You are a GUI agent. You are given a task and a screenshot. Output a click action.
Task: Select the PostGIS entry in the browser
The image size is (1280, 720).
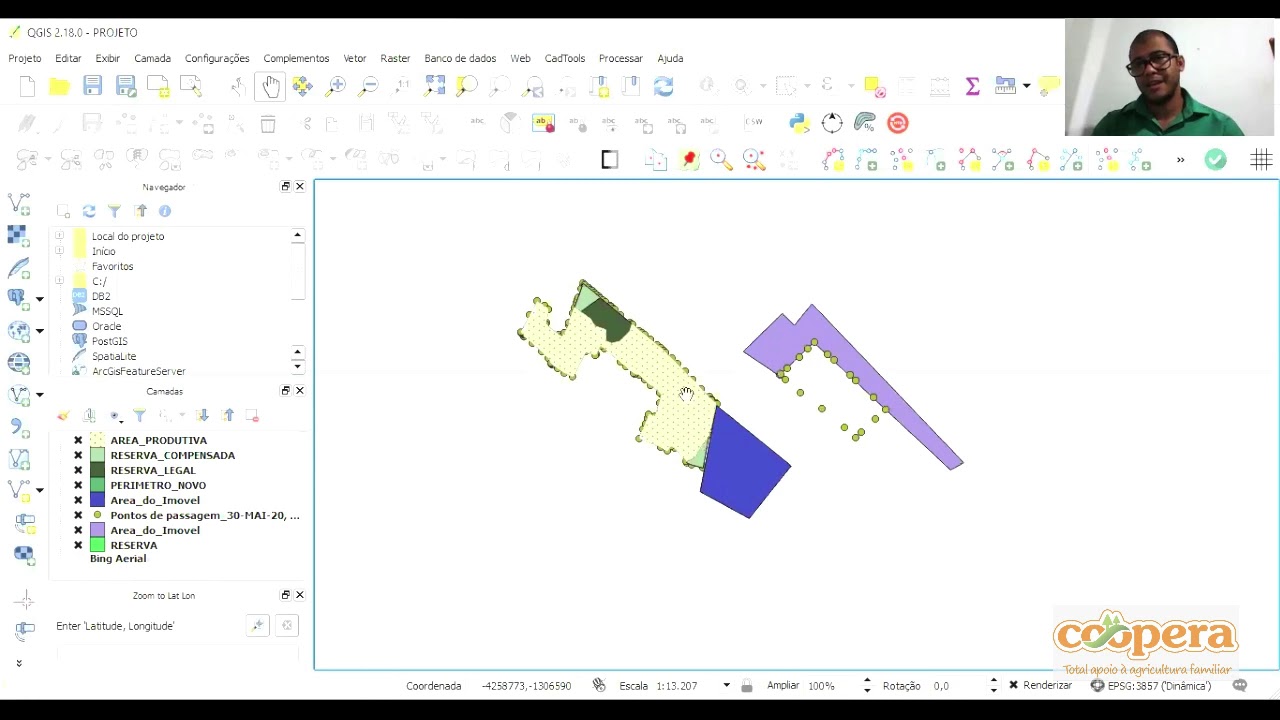point(109,341)
